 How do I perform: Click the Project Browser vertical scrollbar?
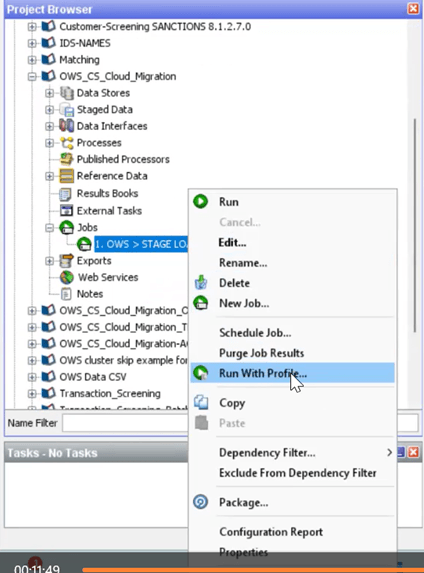[414, 225]
